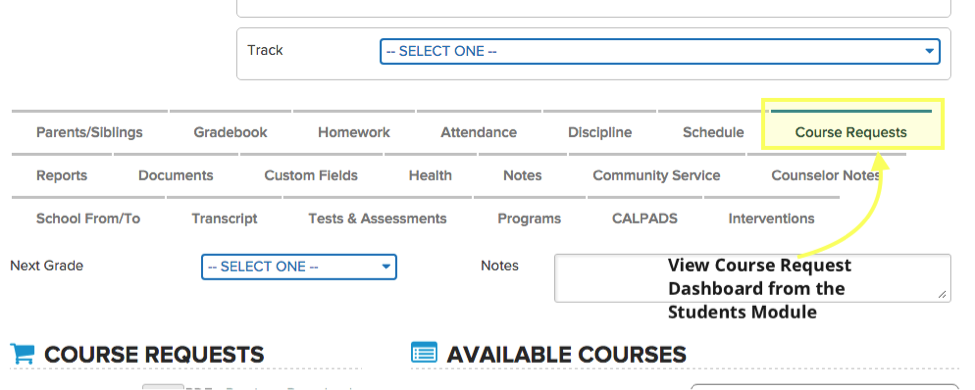Open the CALPADS tab

[x=645, y=219]
